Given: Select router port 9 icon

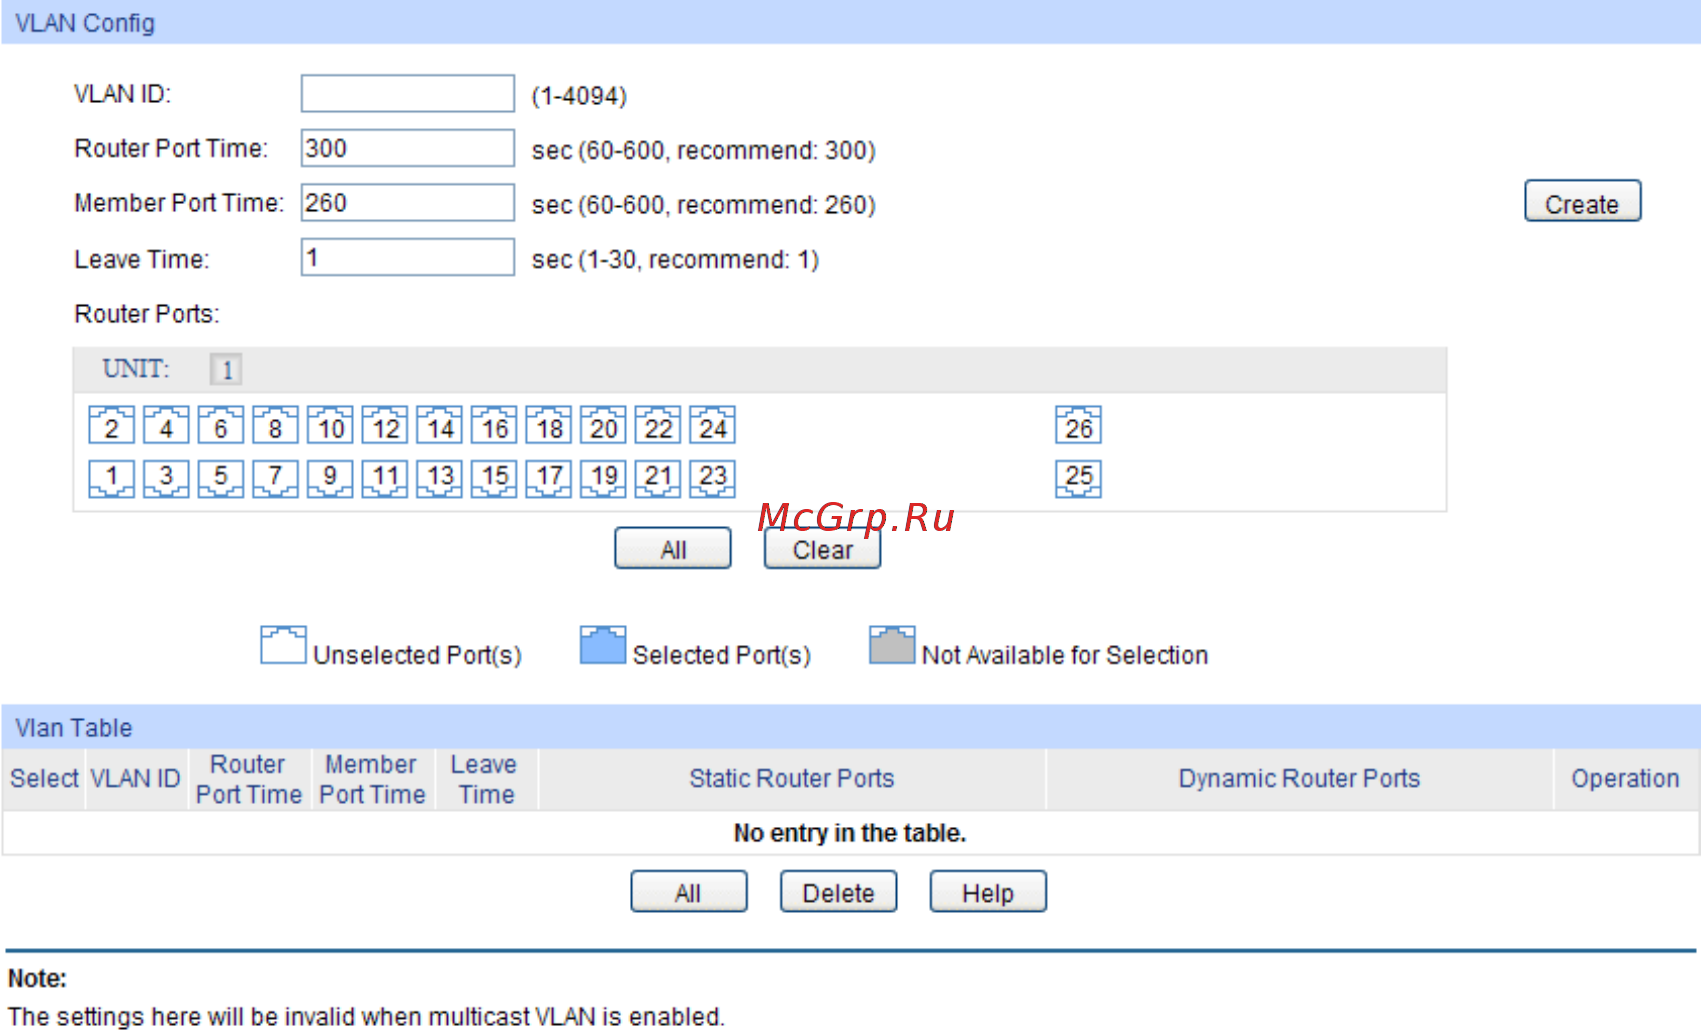Looking at the screenshot, I should coord(330,478).
